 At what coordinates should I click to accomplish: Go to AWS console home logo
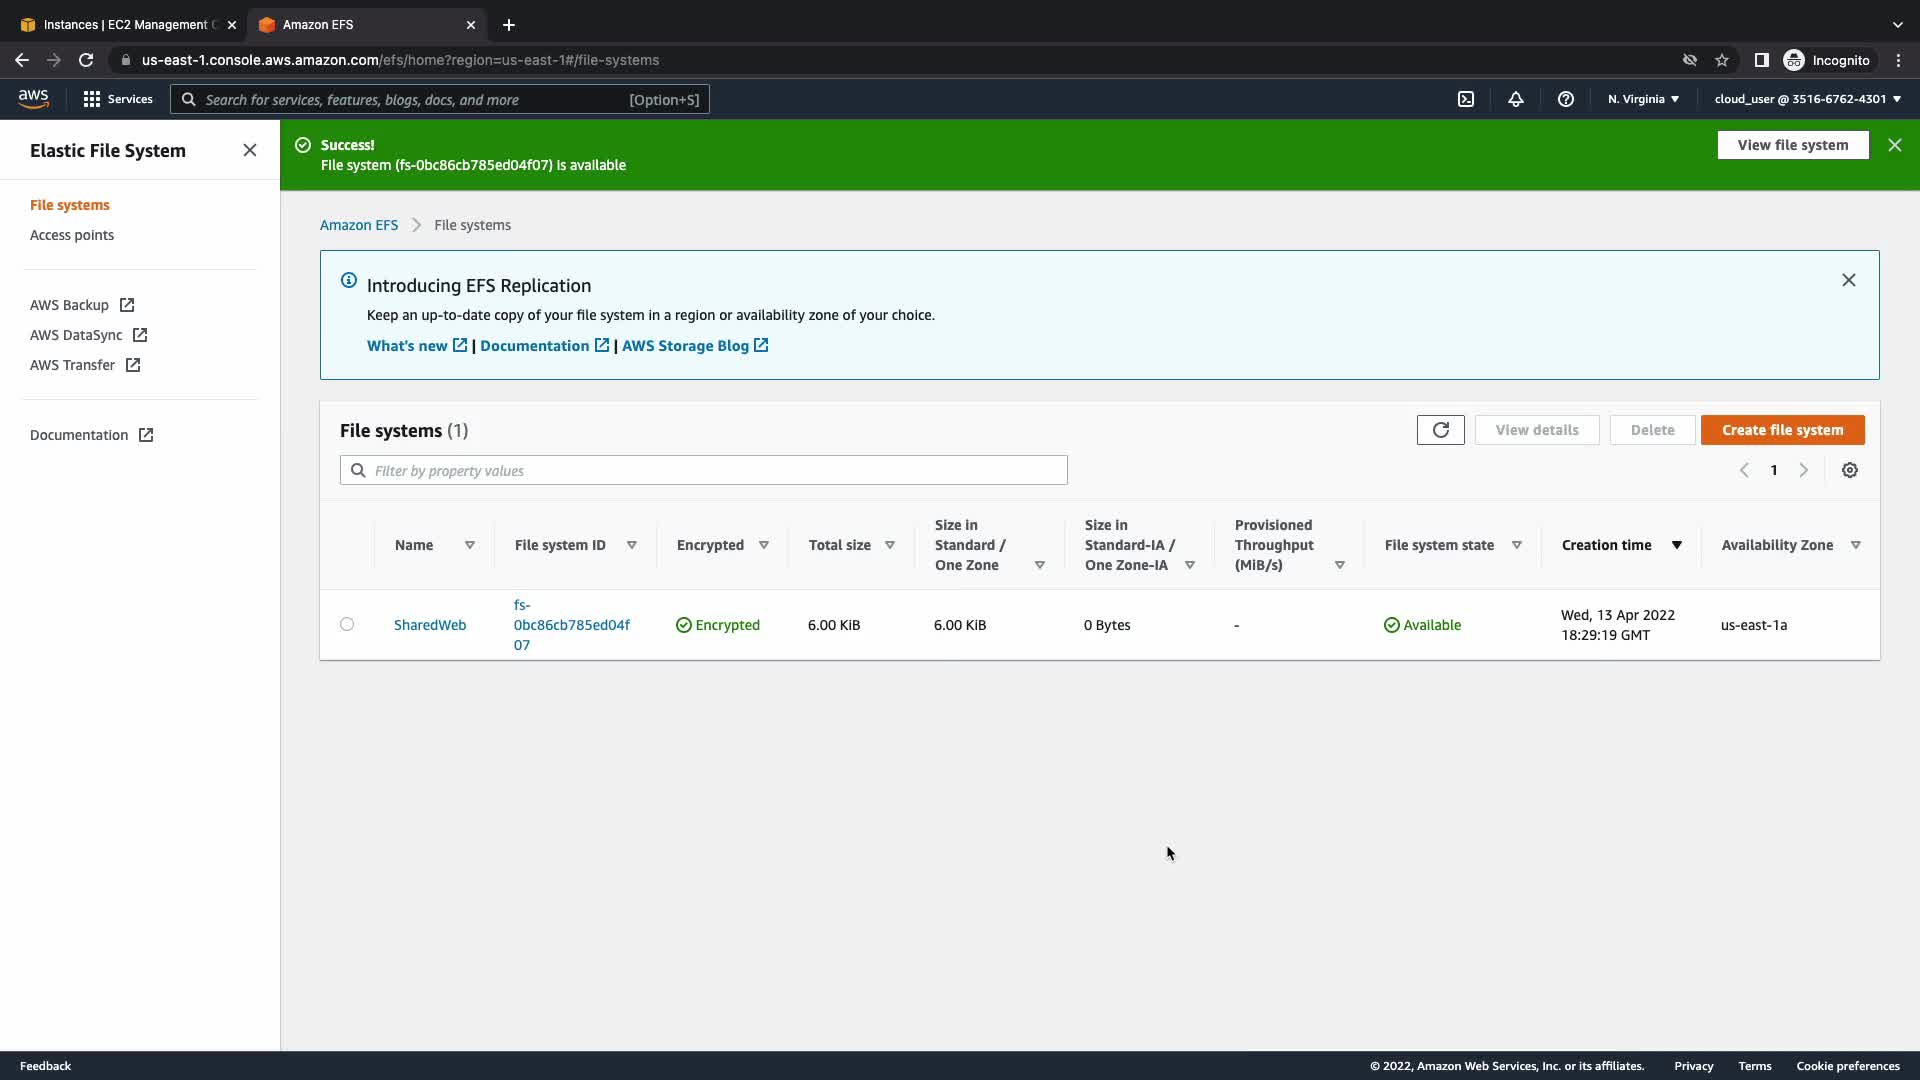pos(33,98)
